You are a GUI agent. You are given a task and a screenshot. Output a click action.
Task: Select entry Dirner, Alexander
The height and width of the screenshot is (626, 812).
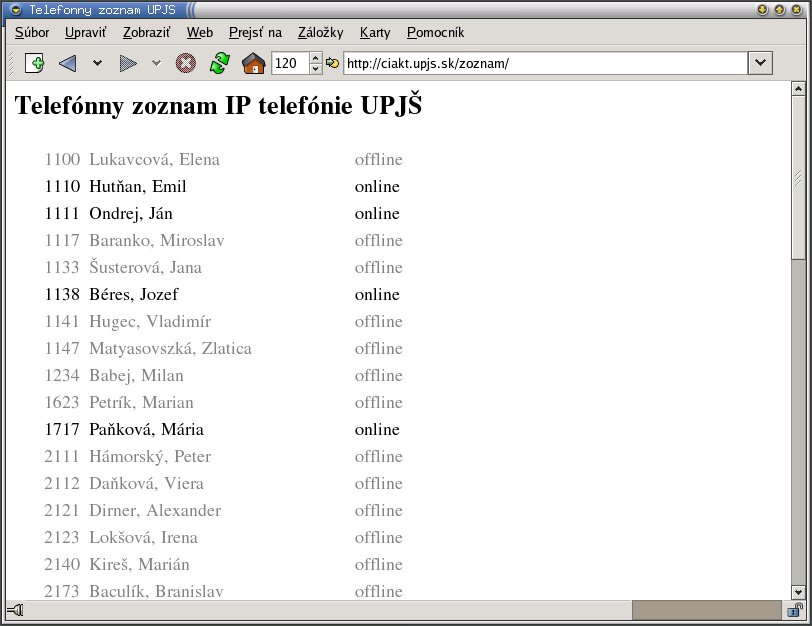155,511
